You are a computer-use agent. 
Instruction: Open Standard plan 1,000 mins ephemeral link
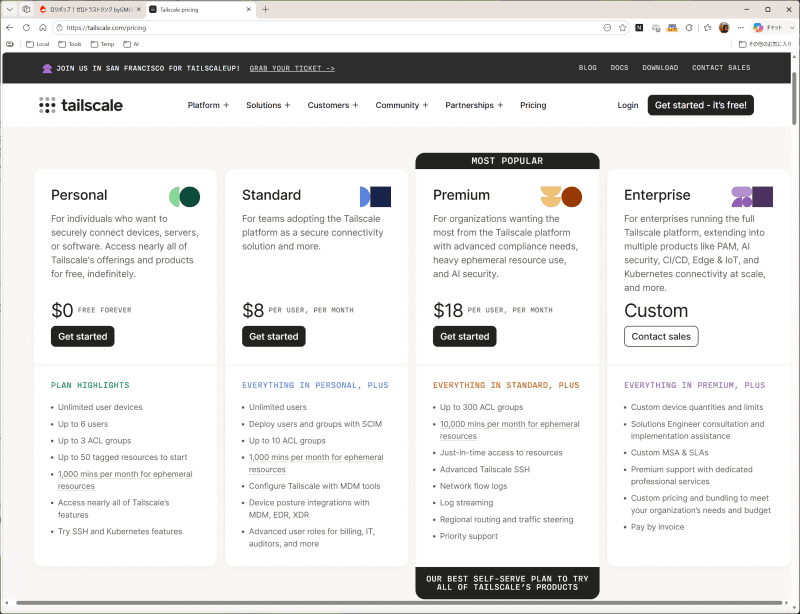[316, 463]
